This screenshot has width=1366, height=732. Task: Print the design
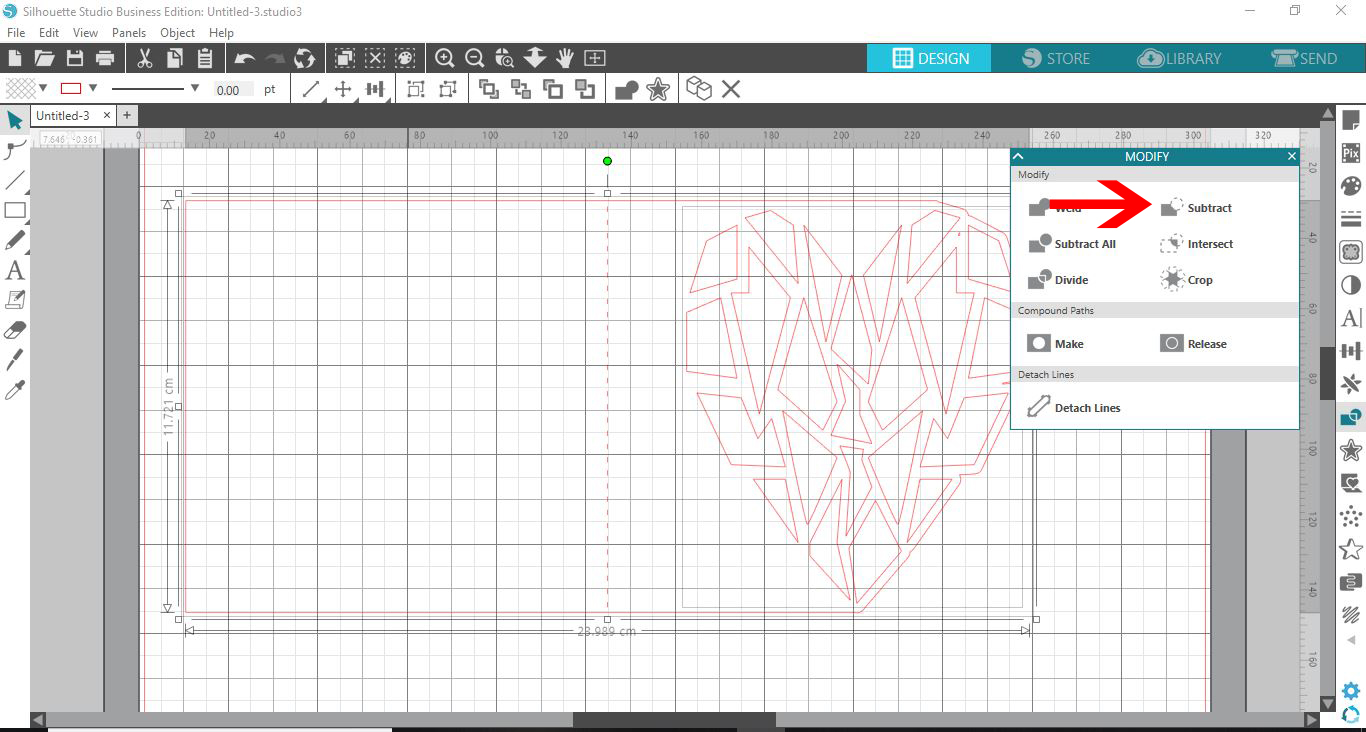104,58
